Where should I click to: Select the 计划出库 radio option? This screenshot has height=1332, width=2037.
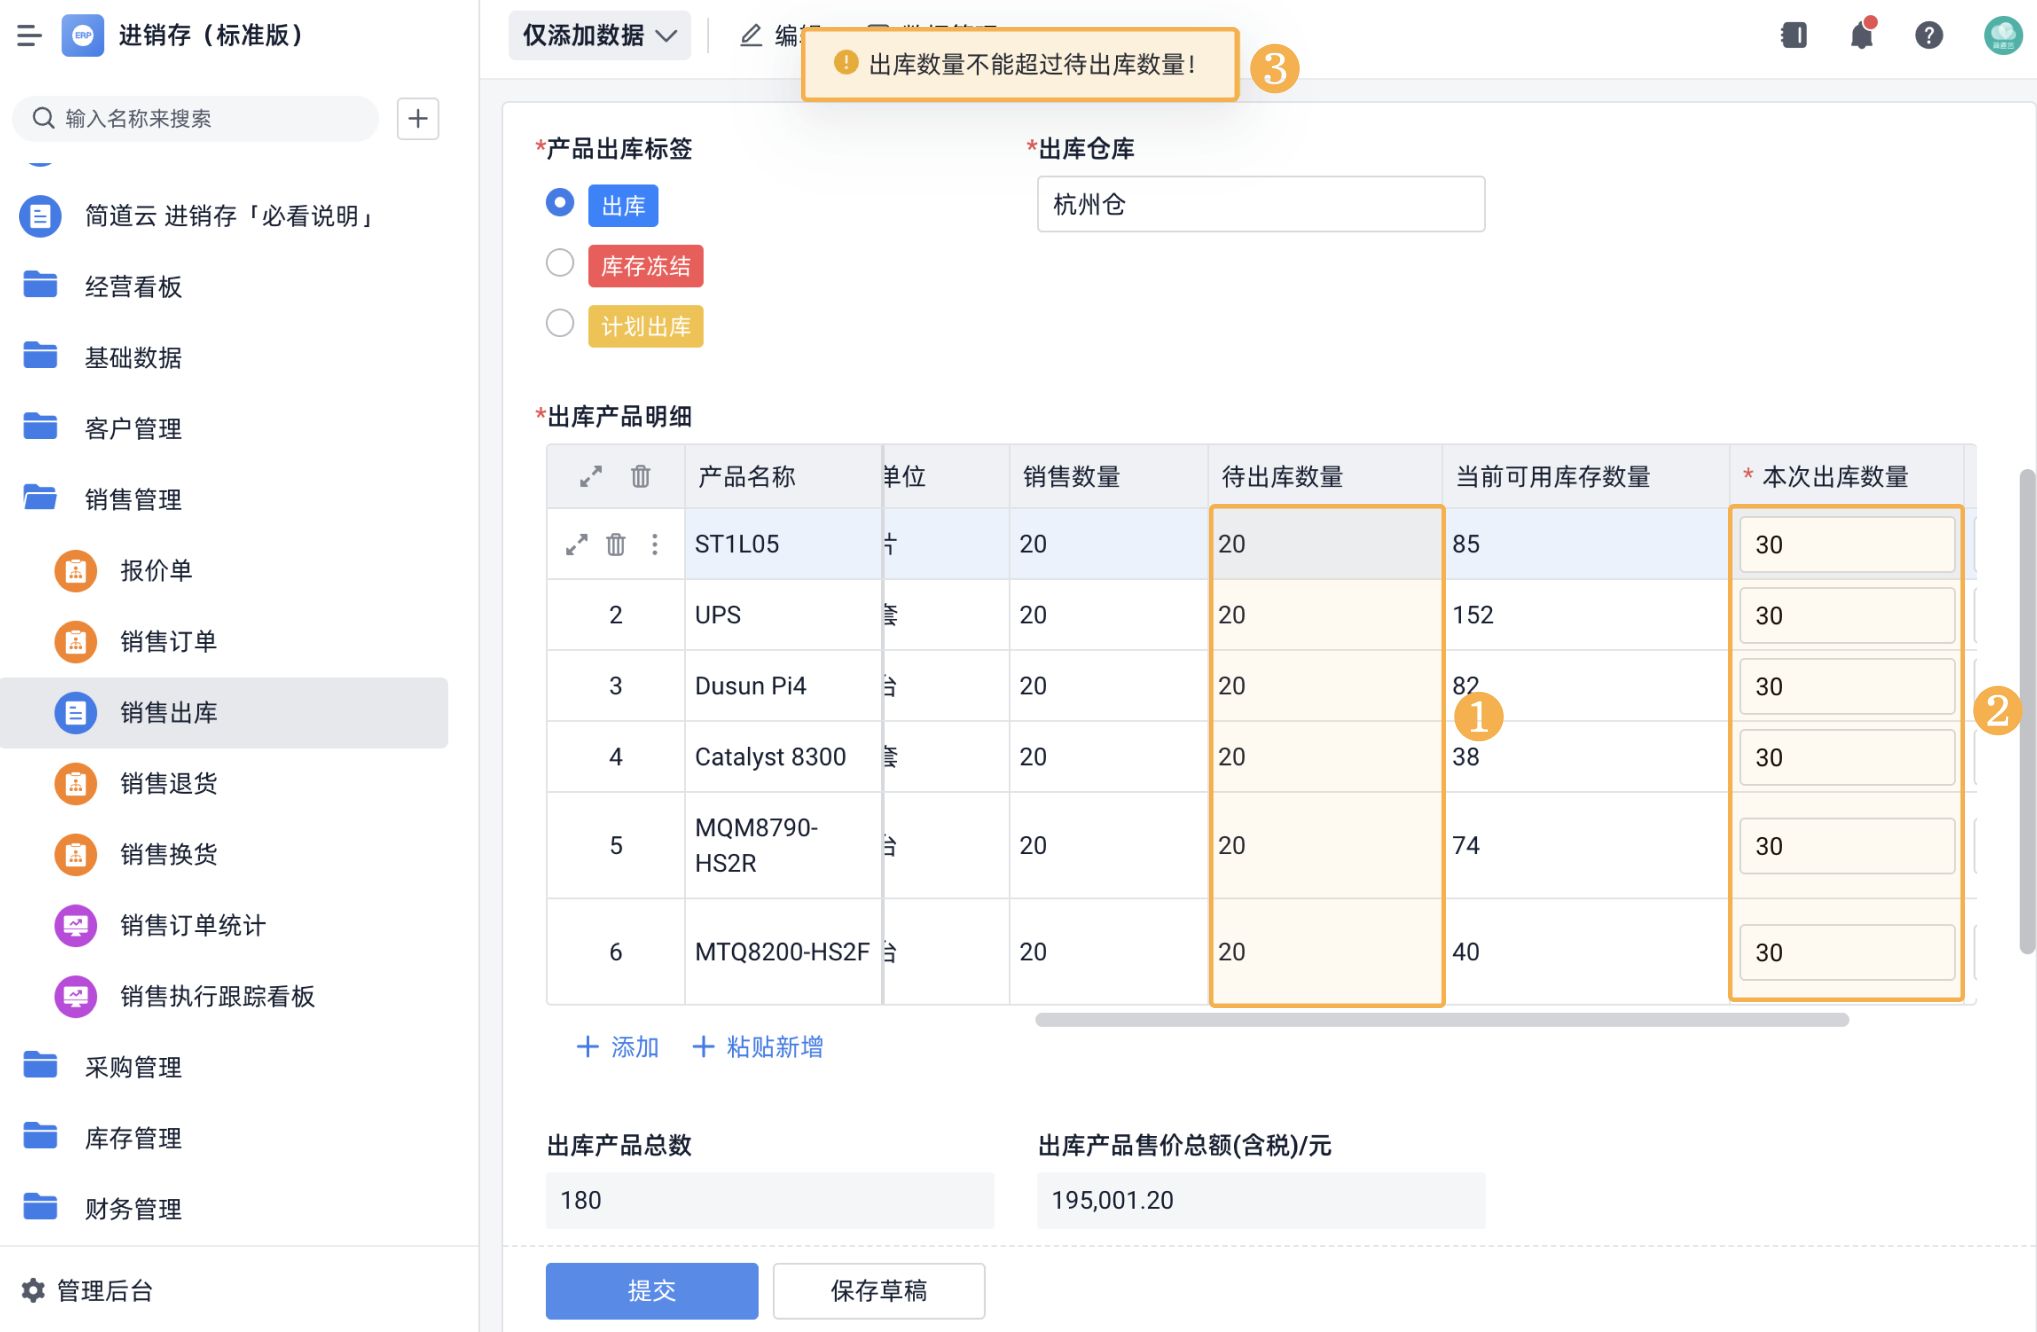click(560, 323)
